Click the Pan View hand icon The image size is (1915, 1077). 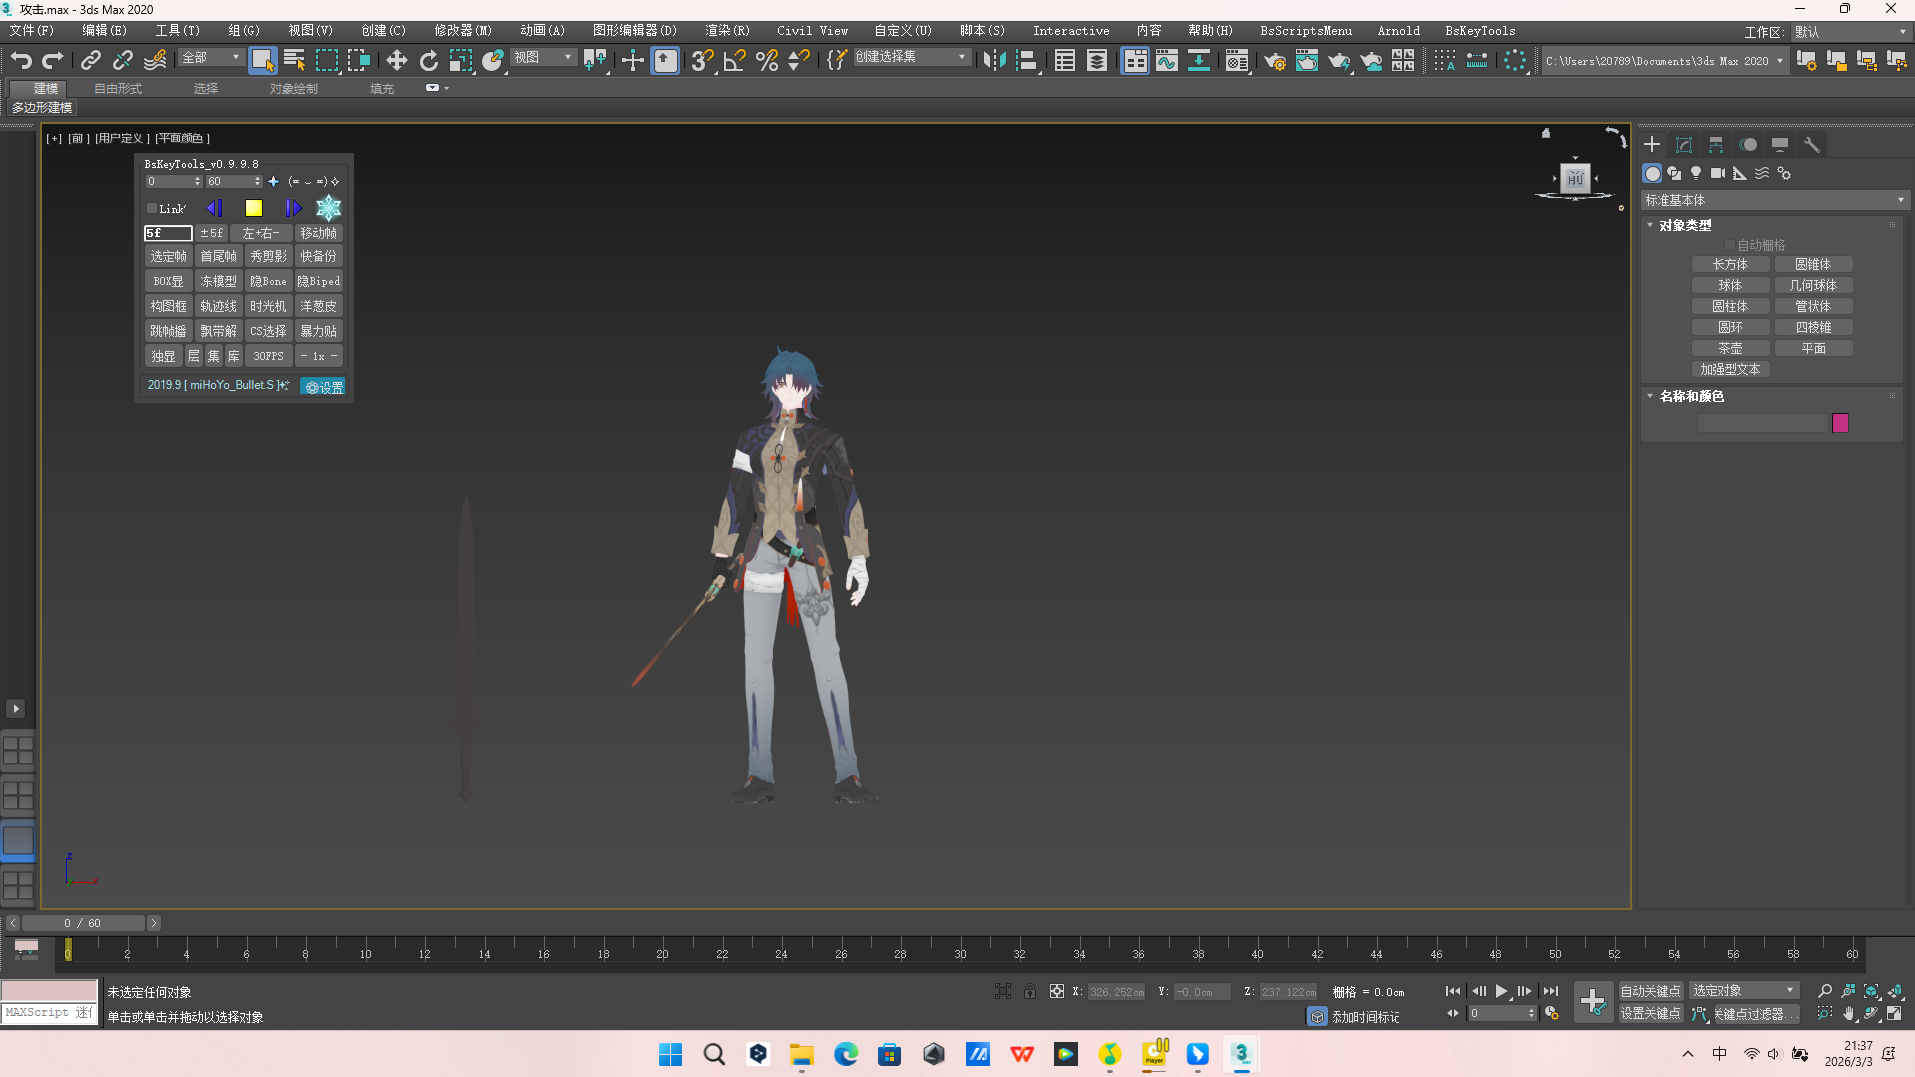point(1848,1014)
